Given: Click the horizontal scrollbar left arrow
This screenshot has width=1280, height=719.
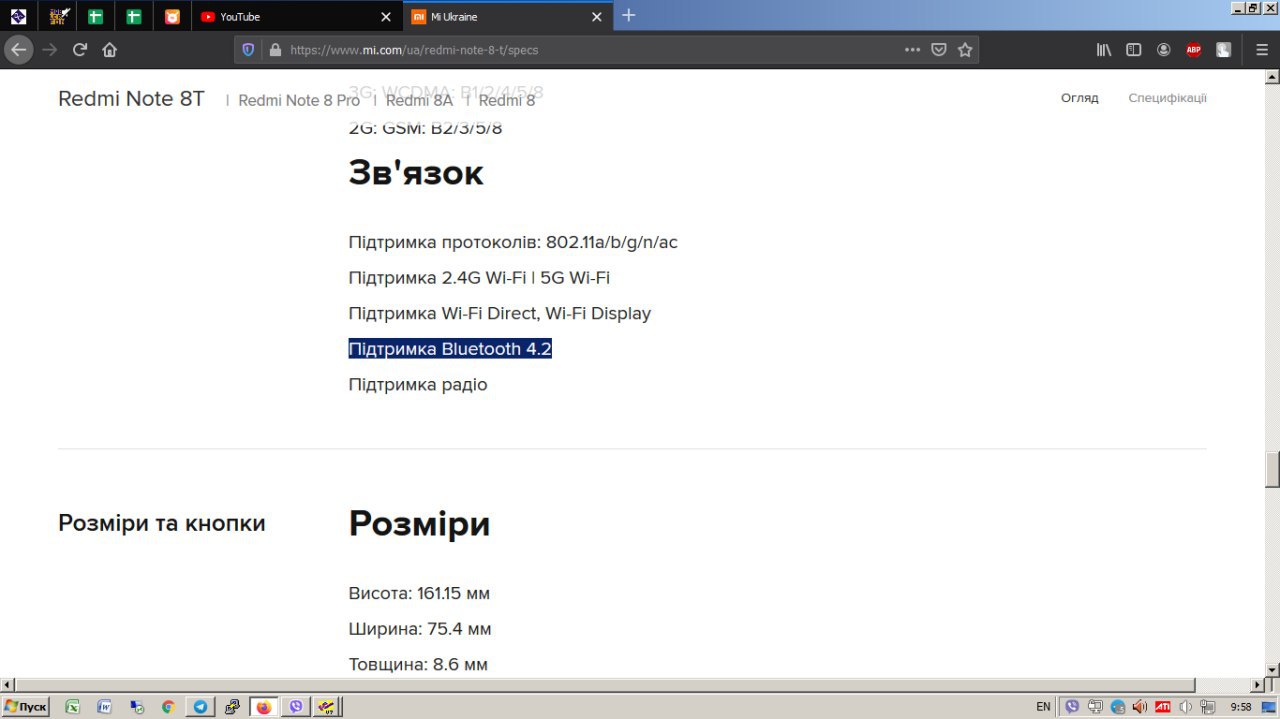Looking at the screenshot, I should point(7,685).
